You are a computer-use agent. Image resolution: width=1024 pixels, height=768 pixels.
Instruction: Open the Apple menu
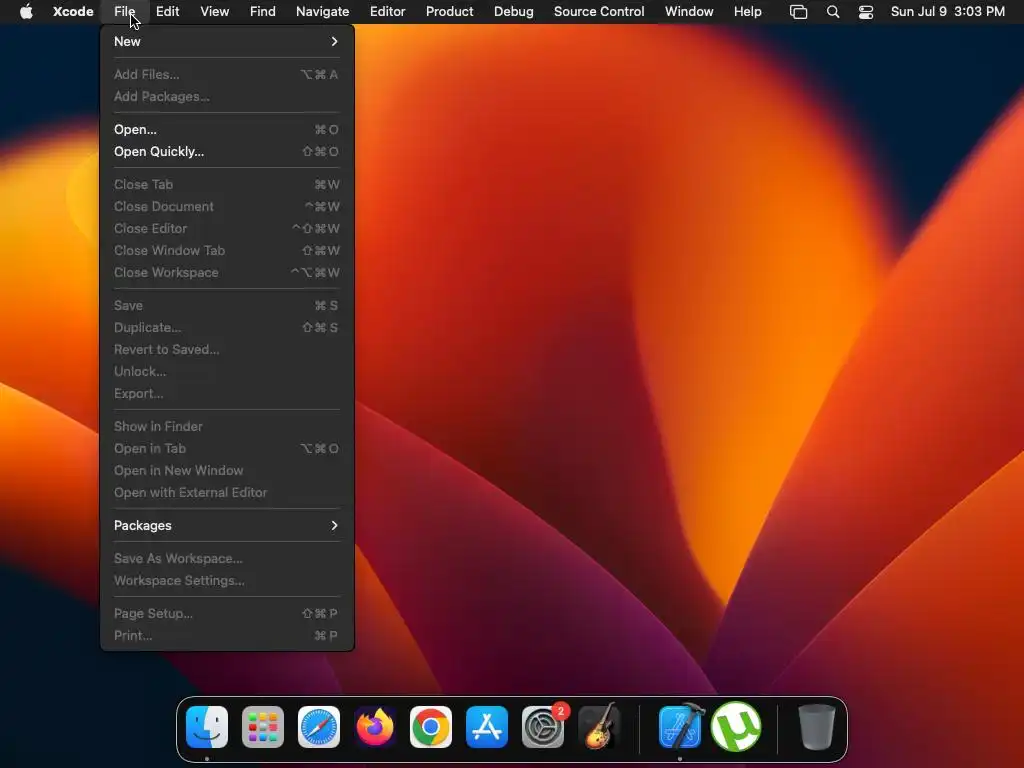26,12
